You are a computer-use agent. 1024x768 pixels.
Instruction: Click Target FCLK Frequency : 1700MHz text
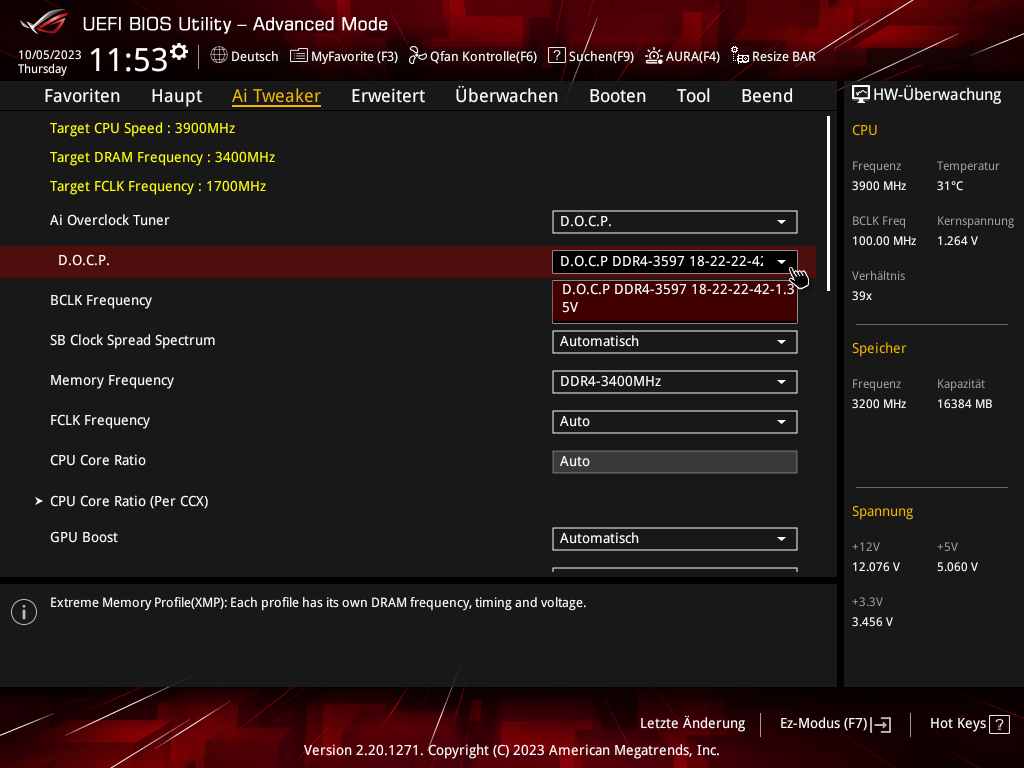tap(158, 186)
